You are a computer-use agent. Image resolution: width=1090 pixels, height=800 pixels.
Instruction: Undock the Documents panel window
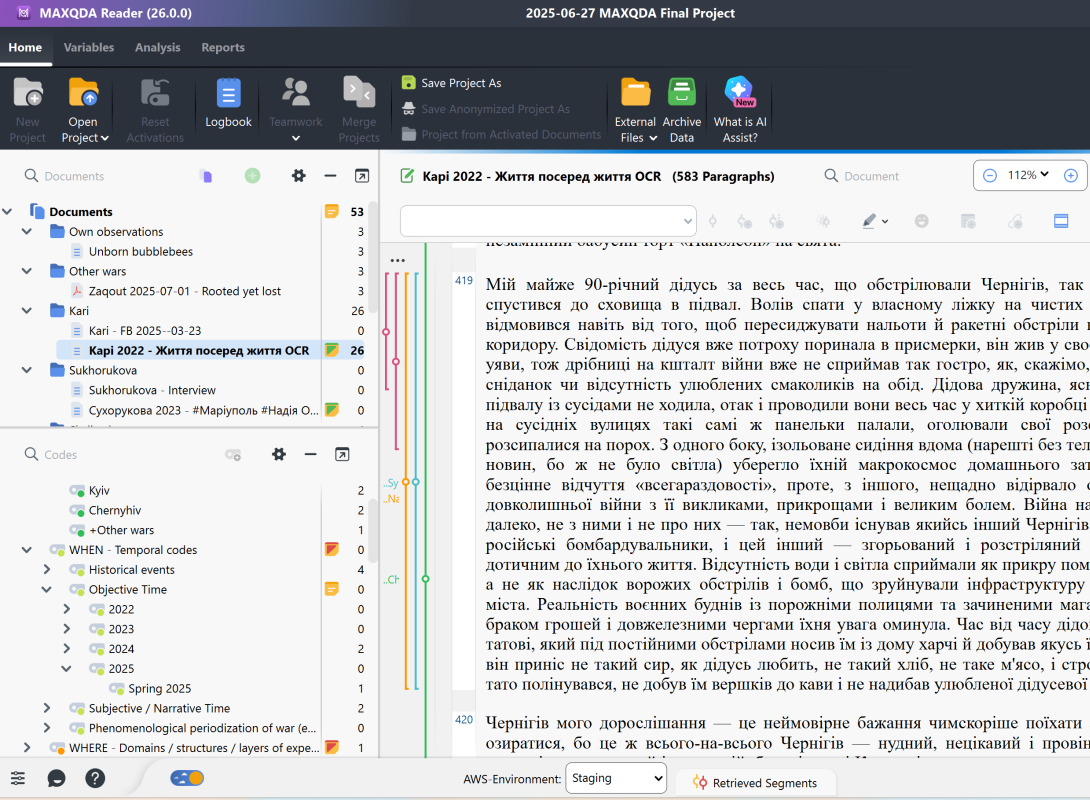361,176
